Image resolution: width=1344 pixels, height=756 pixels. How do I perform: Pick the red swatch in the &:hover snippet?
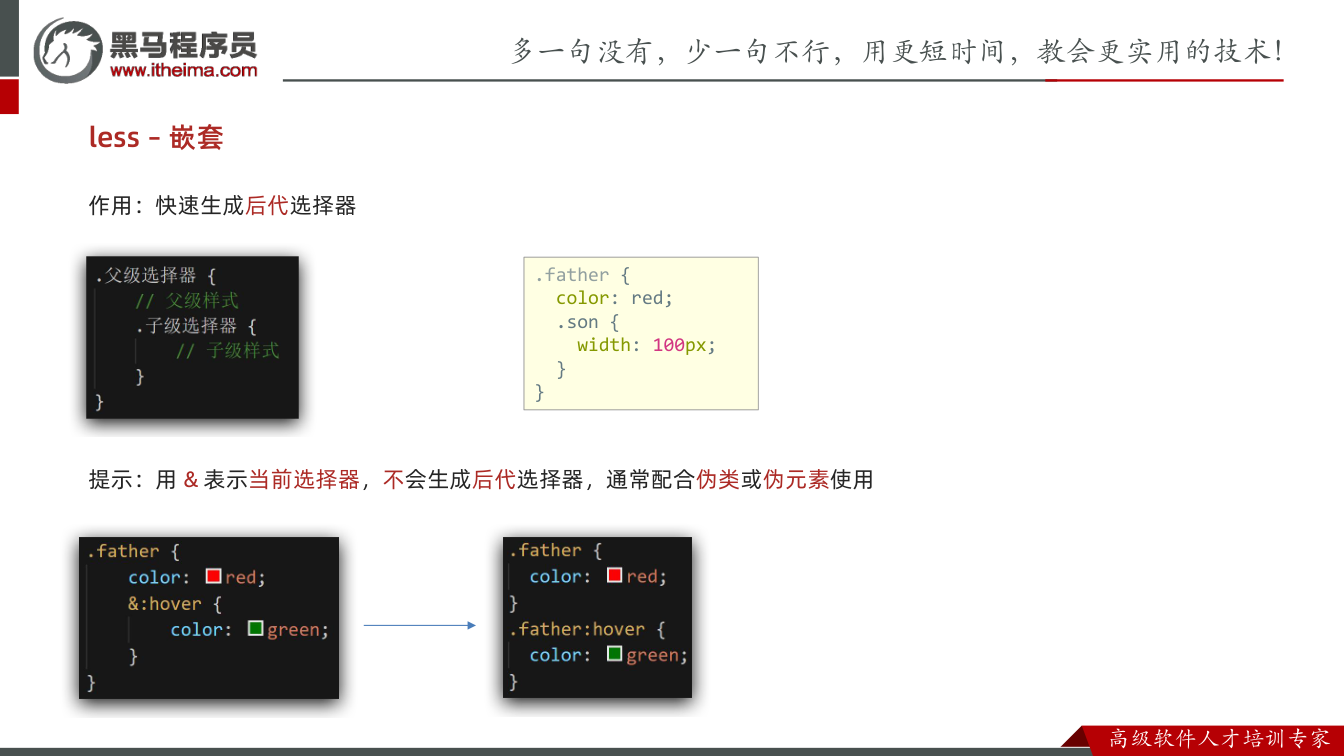click(213, 576)
